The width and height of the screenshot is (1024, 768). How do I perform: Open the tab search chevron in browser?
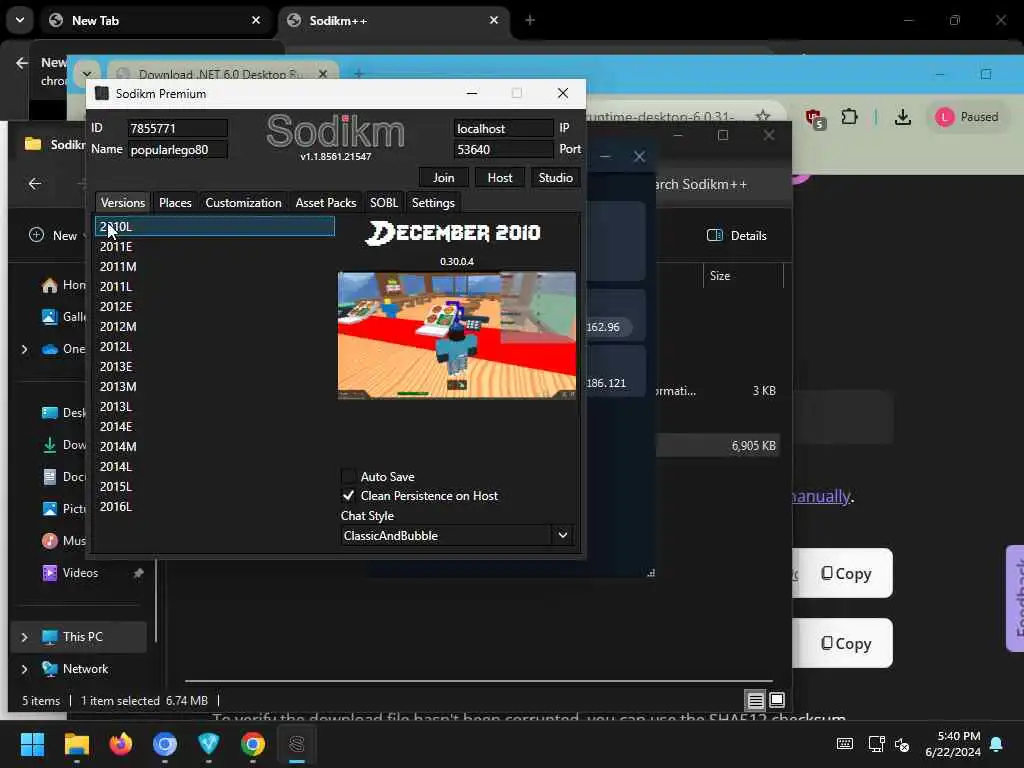[20, 20]
